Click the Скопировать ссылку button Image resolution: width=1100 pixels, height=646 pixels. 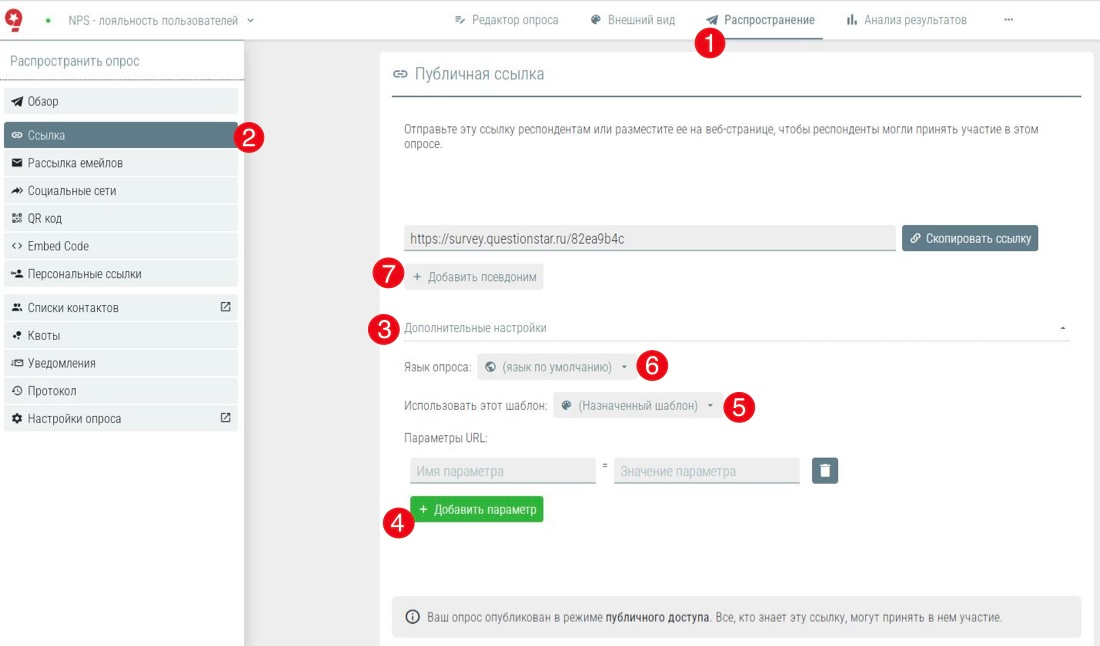click(969, 238)
